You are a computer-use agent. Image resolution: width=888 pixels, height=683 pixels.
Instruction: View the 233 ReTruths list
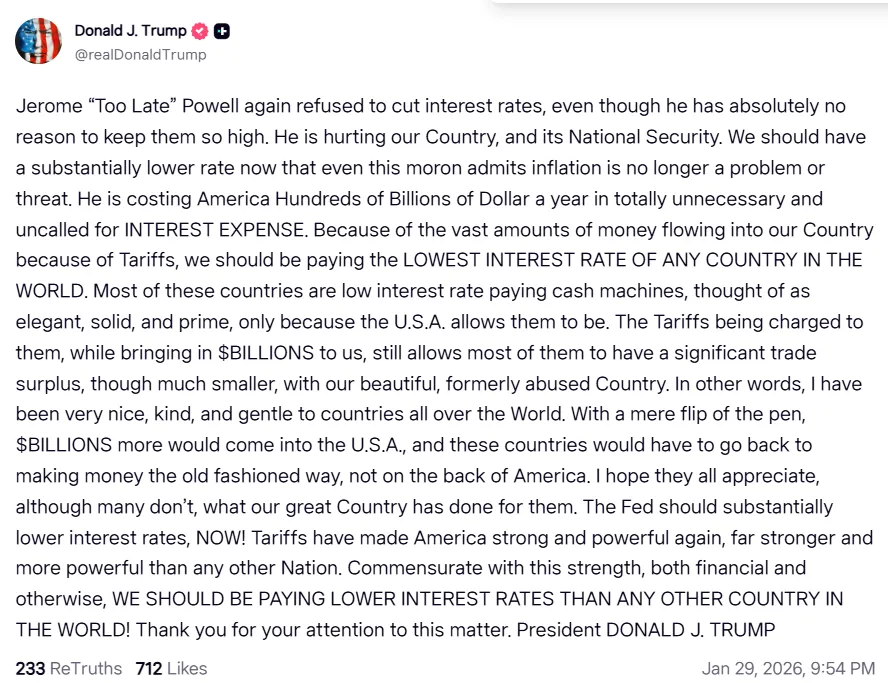click(x=68, y=668)
